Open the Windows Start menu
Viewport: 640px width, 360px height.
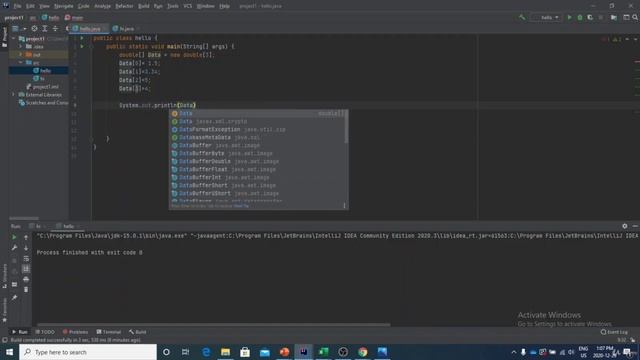pos(9,352)
